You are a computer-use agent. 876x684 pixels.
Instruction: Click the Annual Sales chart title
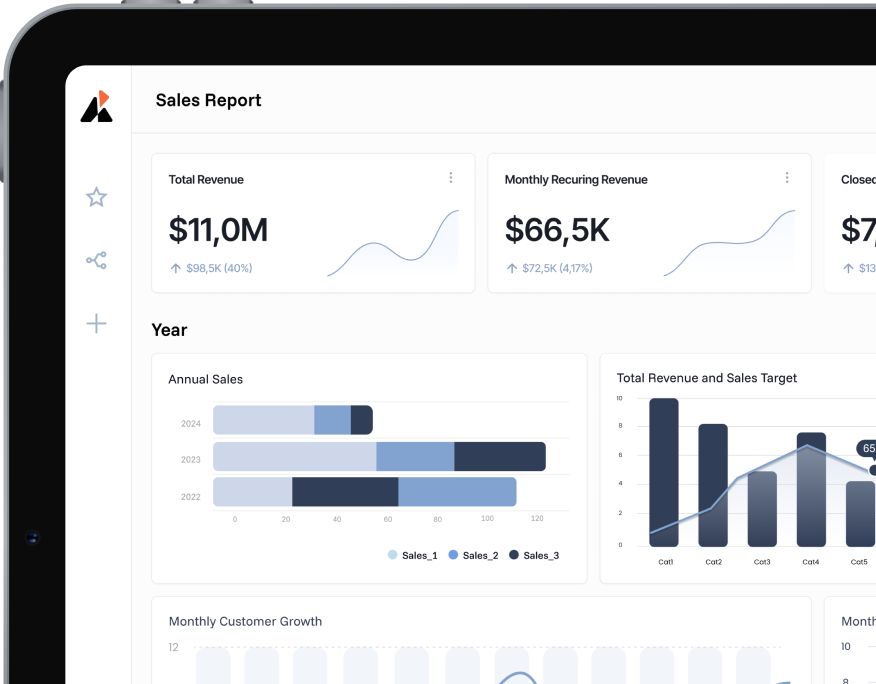[206, 379]
